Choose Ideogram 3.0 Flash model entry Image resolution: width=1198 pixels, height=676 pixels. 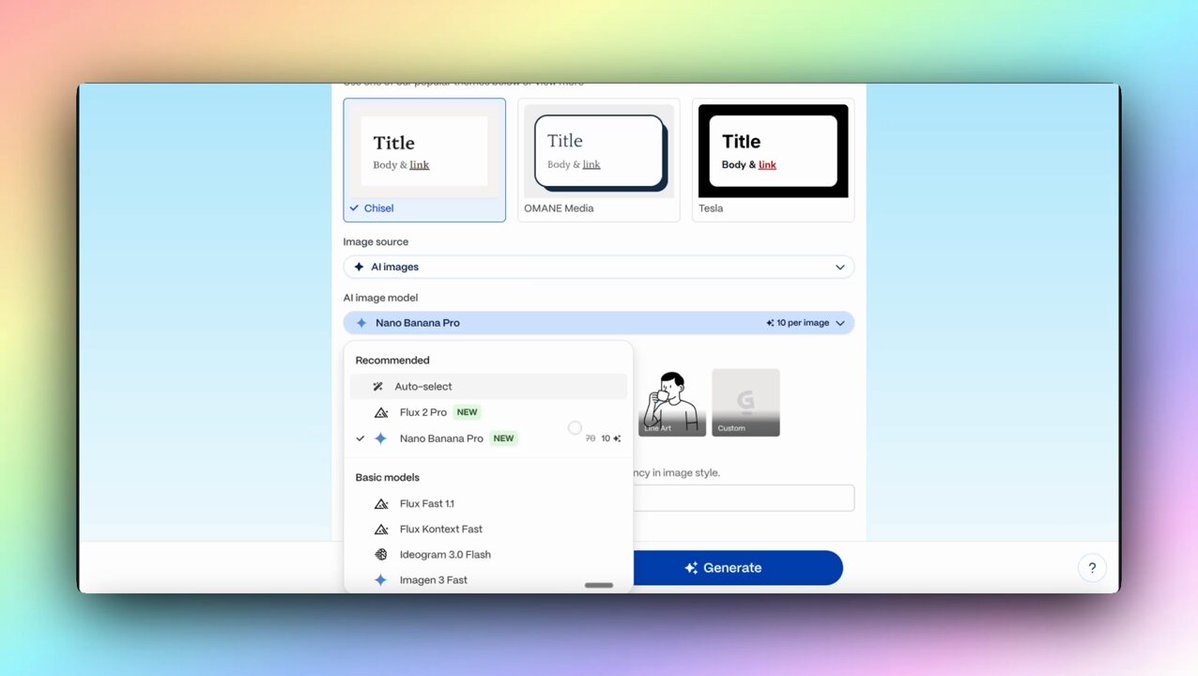pos(445,555)
